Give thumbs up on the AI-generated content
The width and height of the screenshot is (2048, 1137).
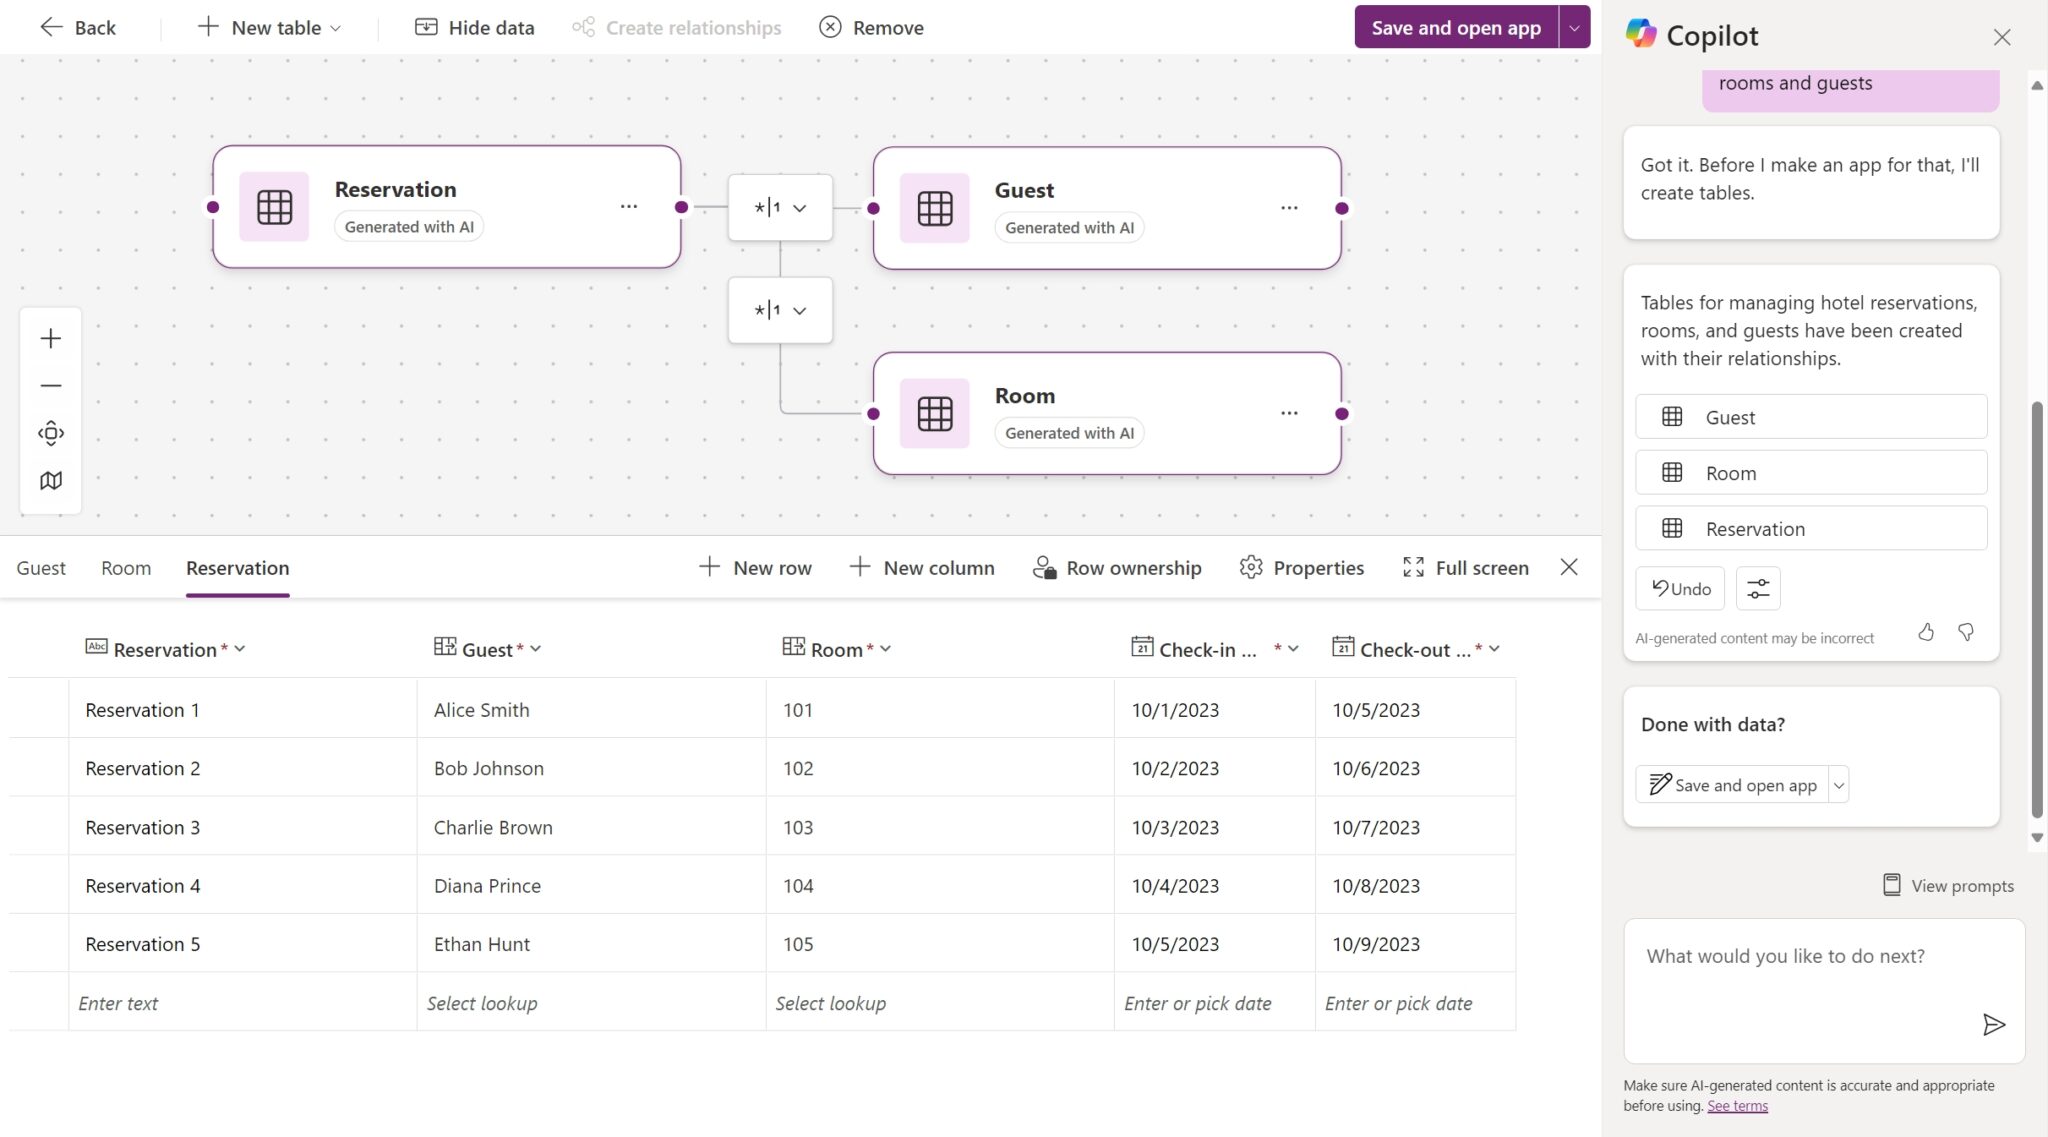tap(1925, 632)
